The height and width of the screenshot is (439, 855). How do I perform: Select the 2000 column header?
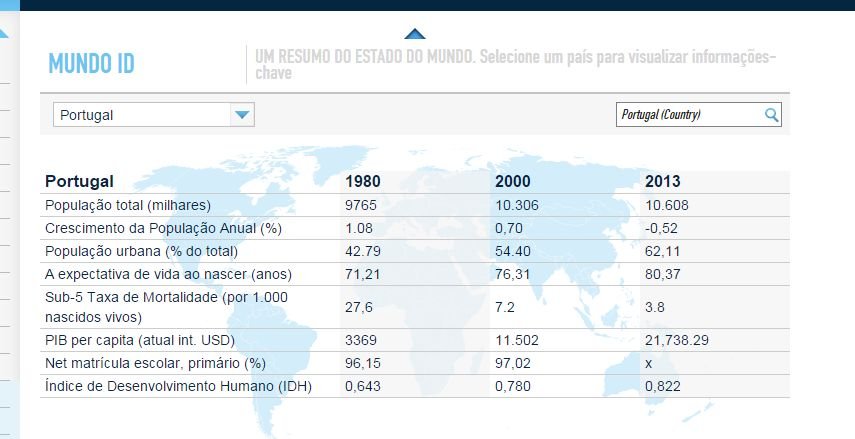[513, 181]
